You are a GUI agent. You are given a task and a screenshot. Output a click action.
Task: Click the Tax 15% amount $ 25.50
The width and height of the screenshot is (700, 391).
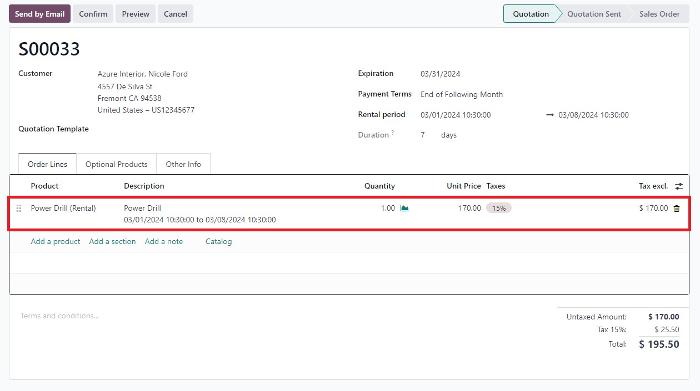[667, 329]
